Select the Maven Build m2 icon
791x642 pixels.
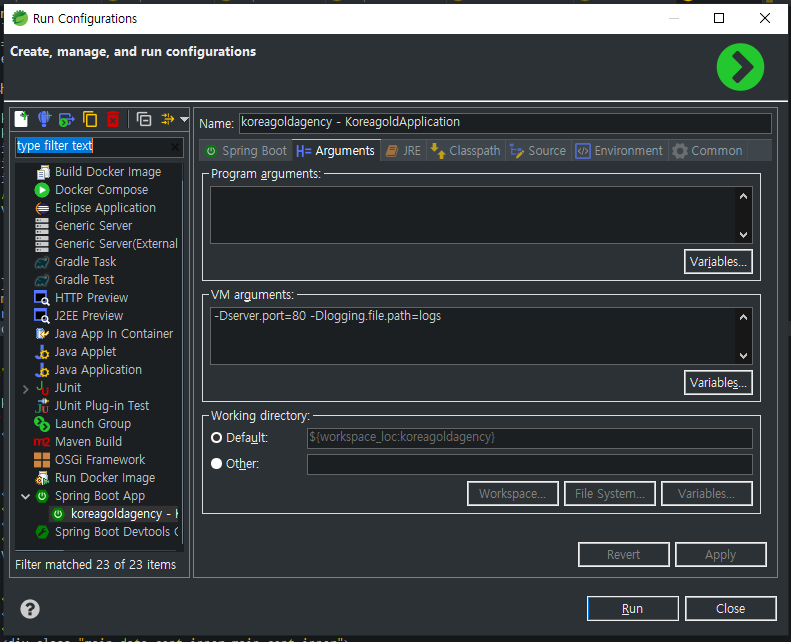[x=42, y=442]
